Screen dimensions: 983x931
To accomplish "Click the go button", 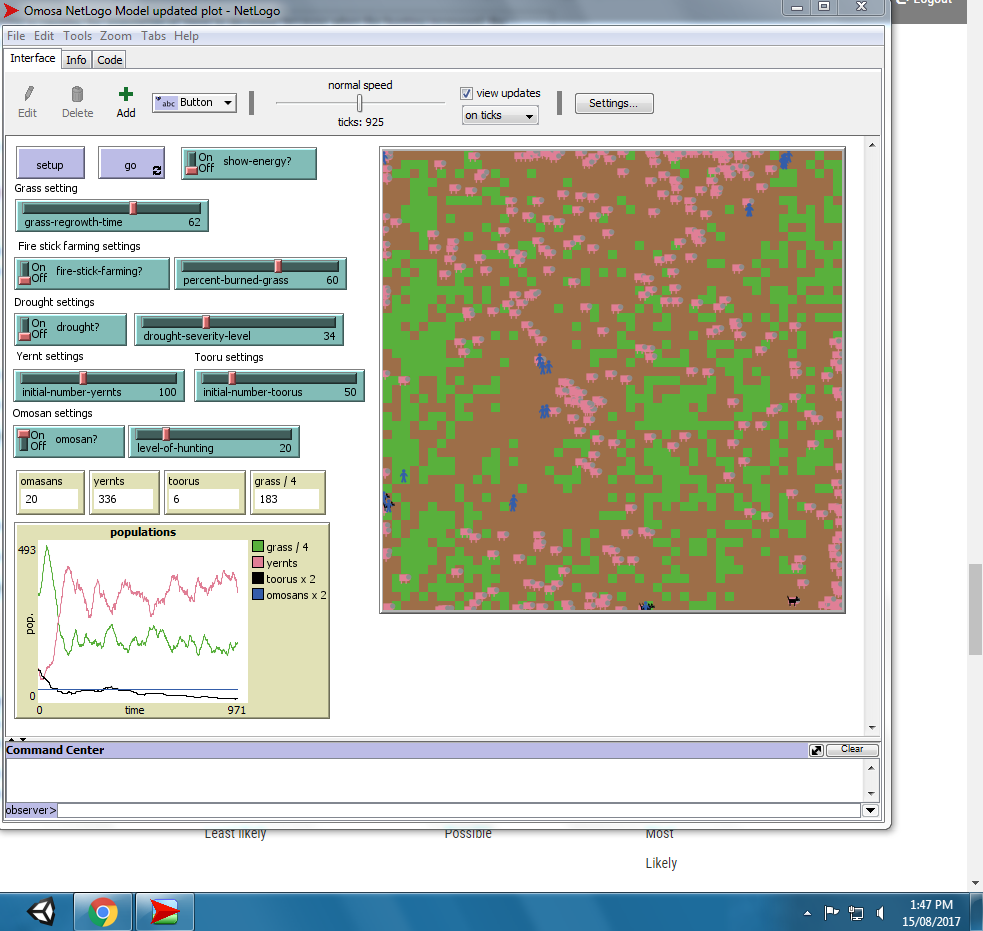I will [132, 164].
